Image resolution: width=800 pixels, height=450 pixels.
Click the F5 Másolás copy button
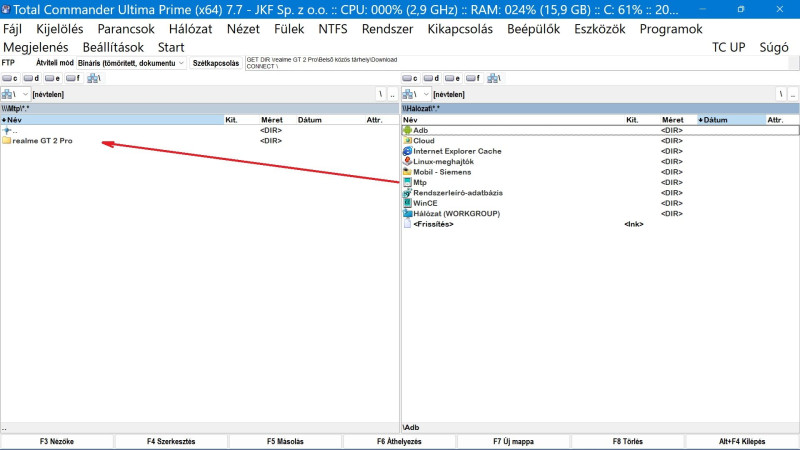click(285, 442)
